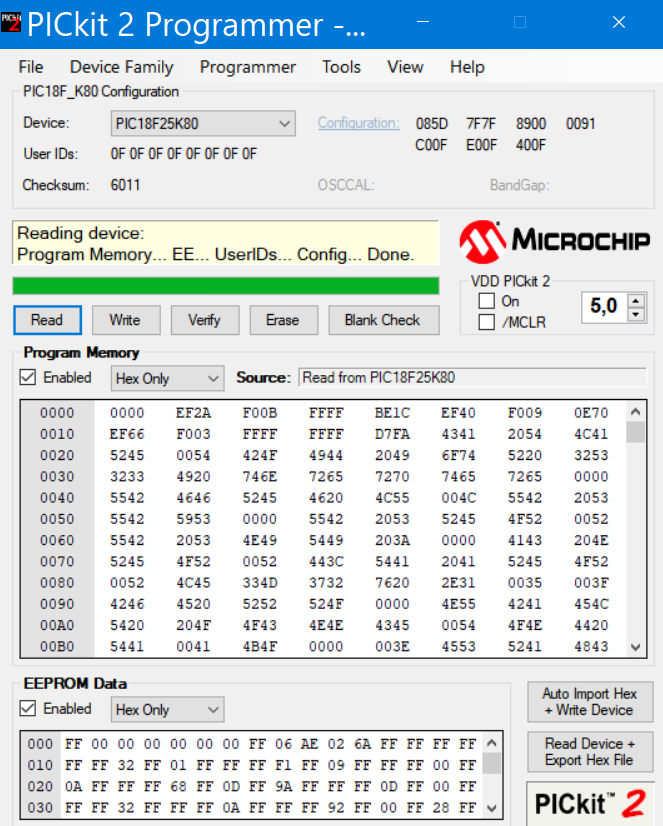The height and width of the screenshot is (826, 663).
Task: Click the Blank Check button
Action: [x=382, y=320]
